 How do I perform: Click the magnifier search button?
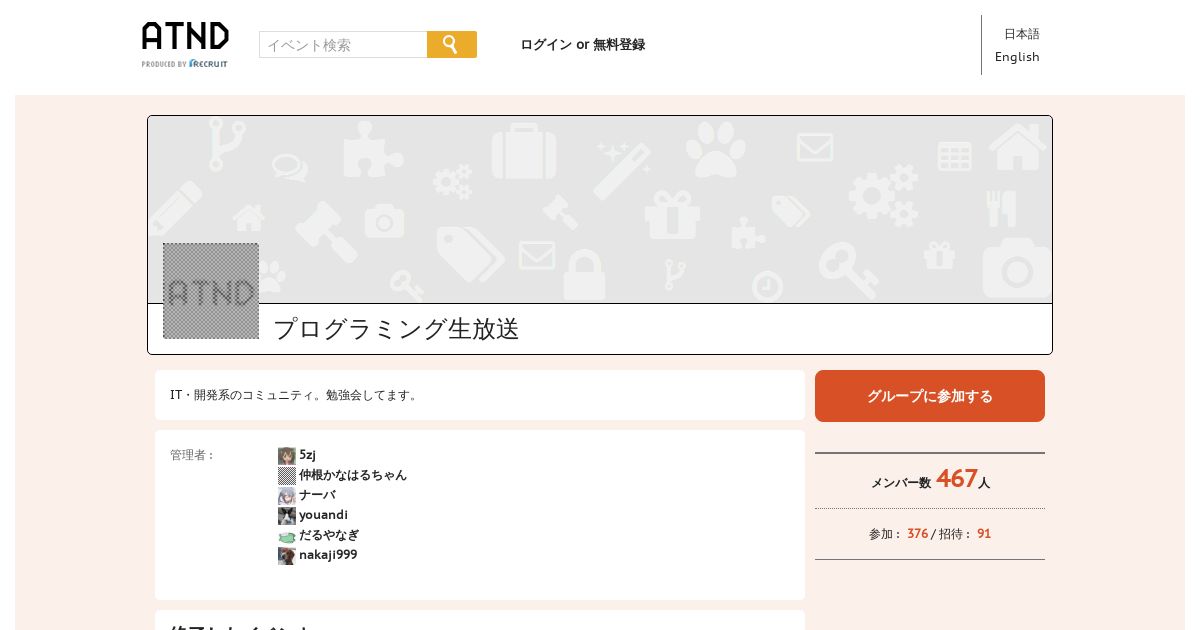click(x=452, y=44)
